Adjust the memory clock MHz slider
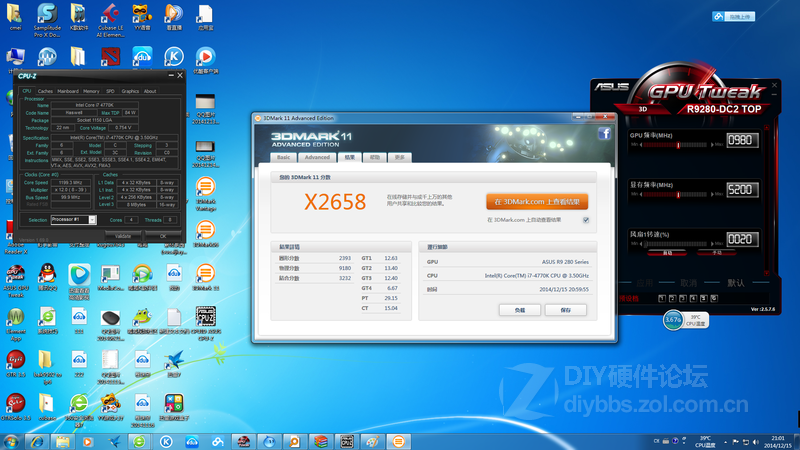The height and width of the screenshot is (450, 800). point(677,194)
